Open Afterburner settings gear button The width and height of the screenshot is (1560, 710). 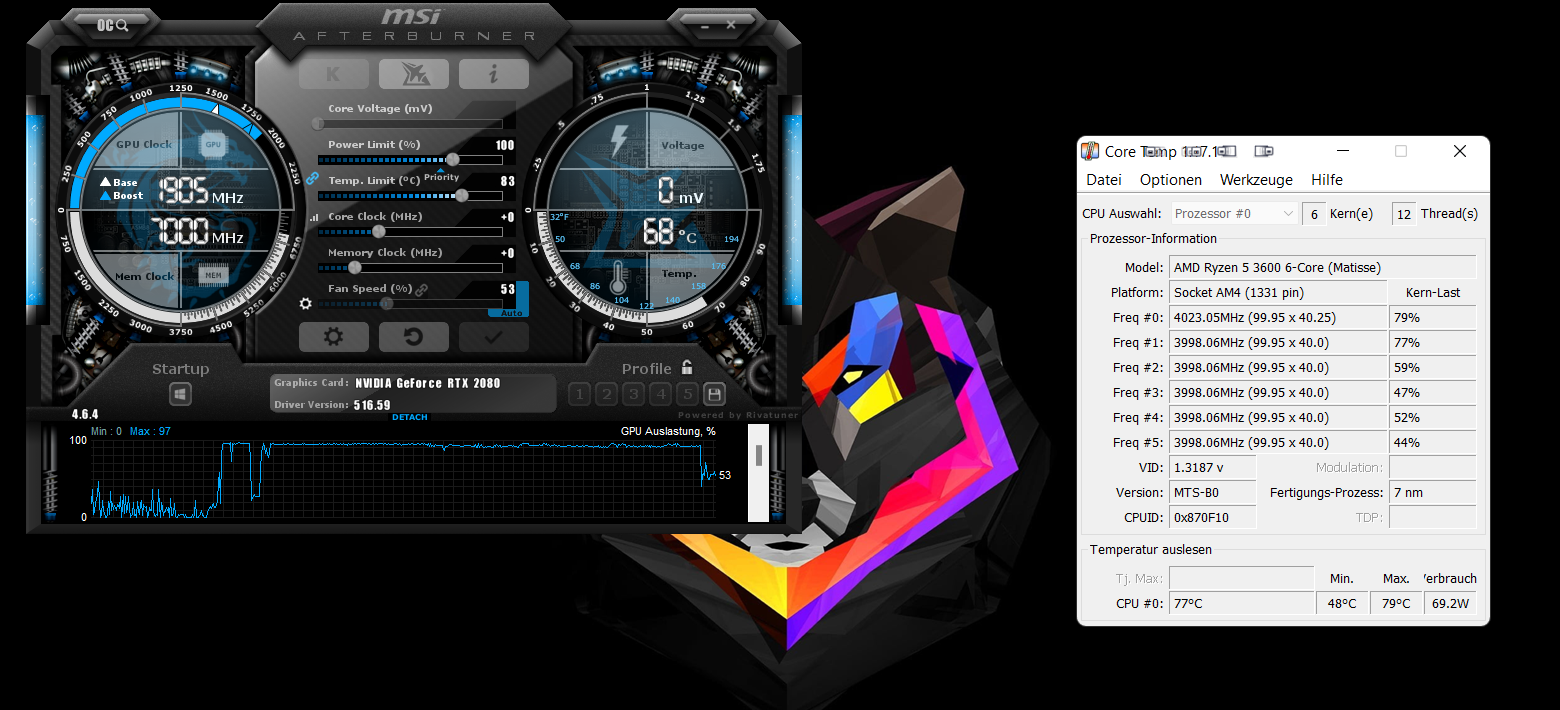(333, 337)
